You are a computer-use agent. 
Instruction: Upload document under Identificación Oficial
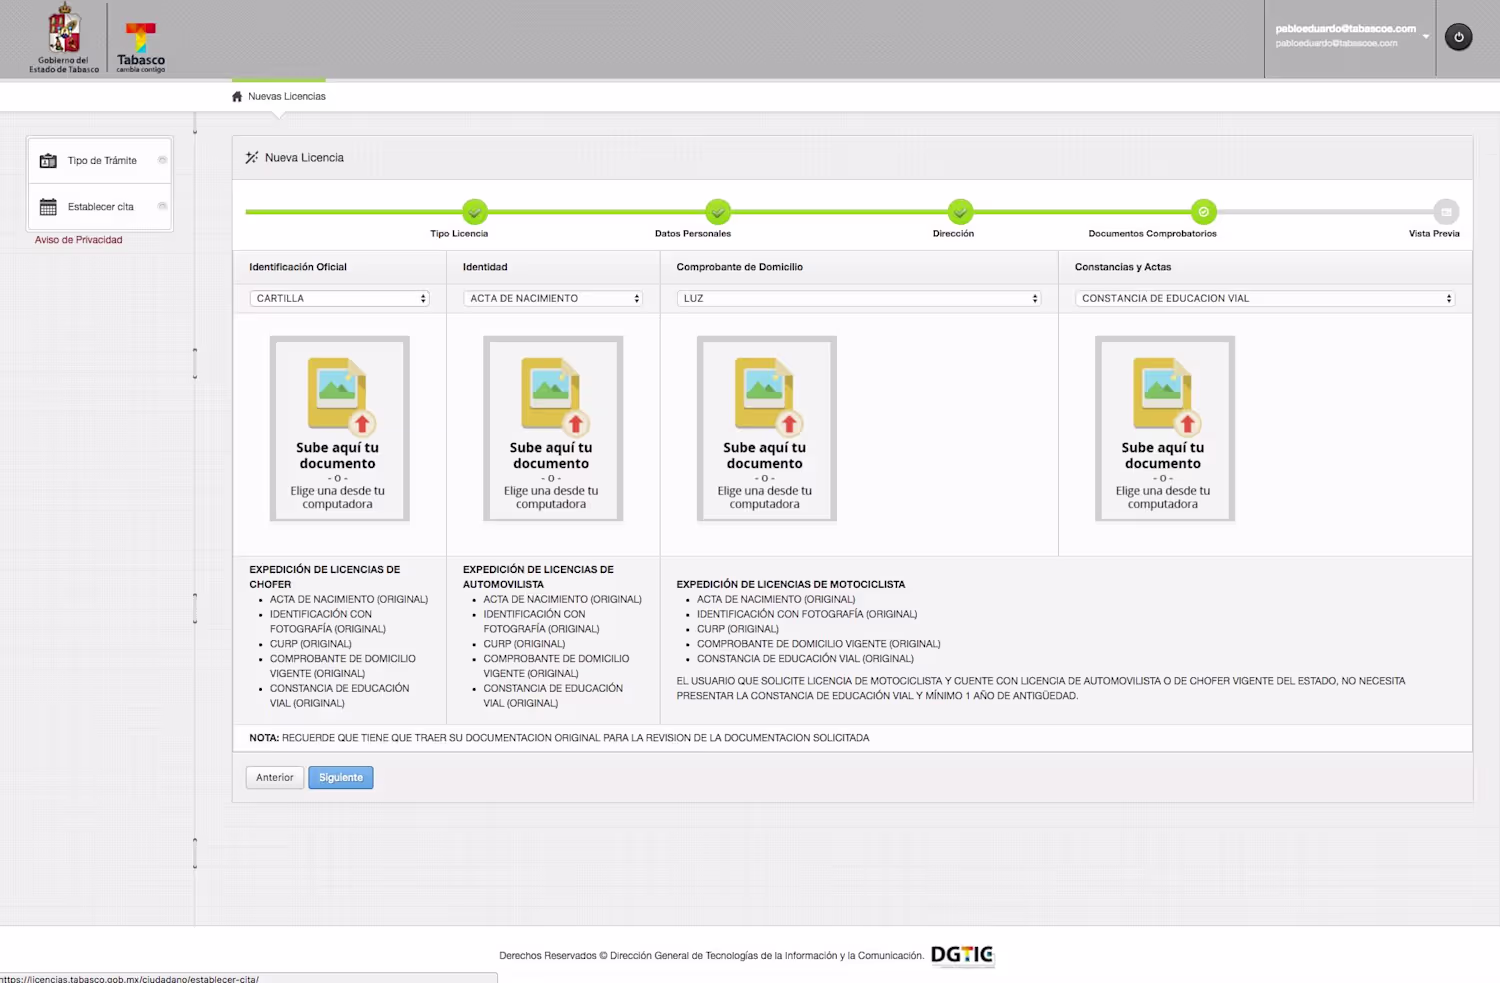point(339,429)
